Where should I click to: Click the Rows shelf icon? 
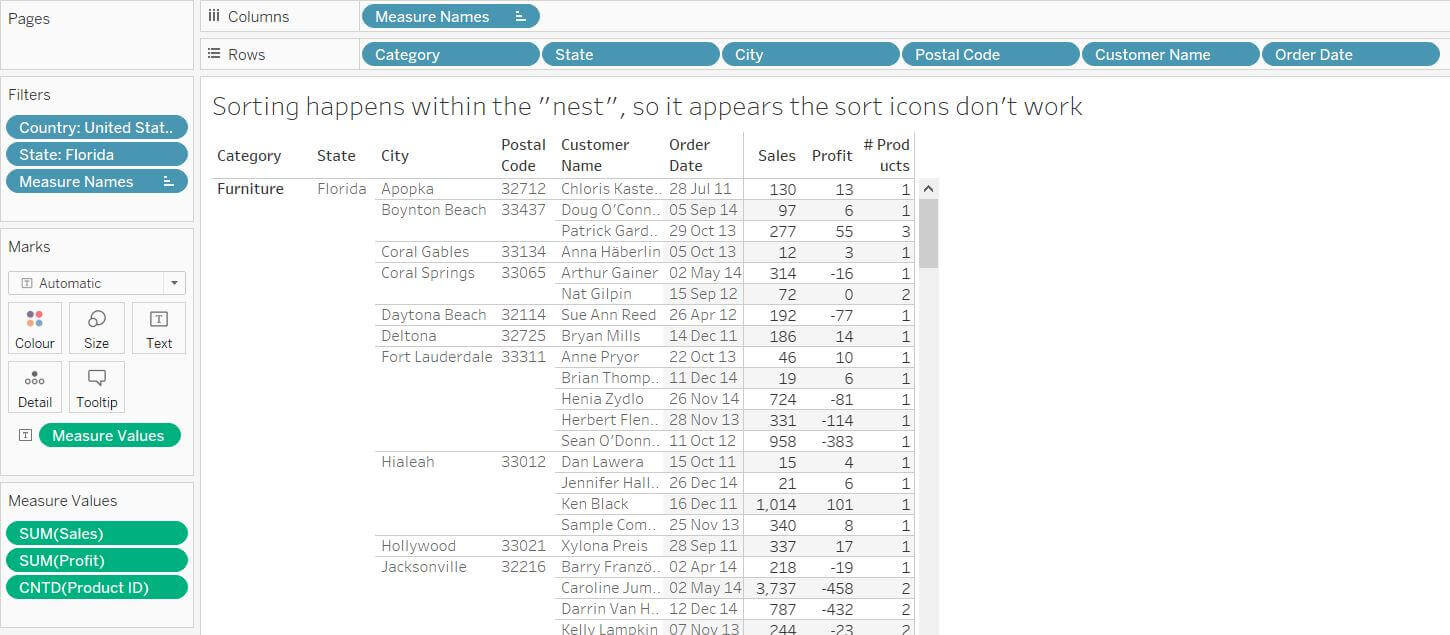click(x=214, y=54)
